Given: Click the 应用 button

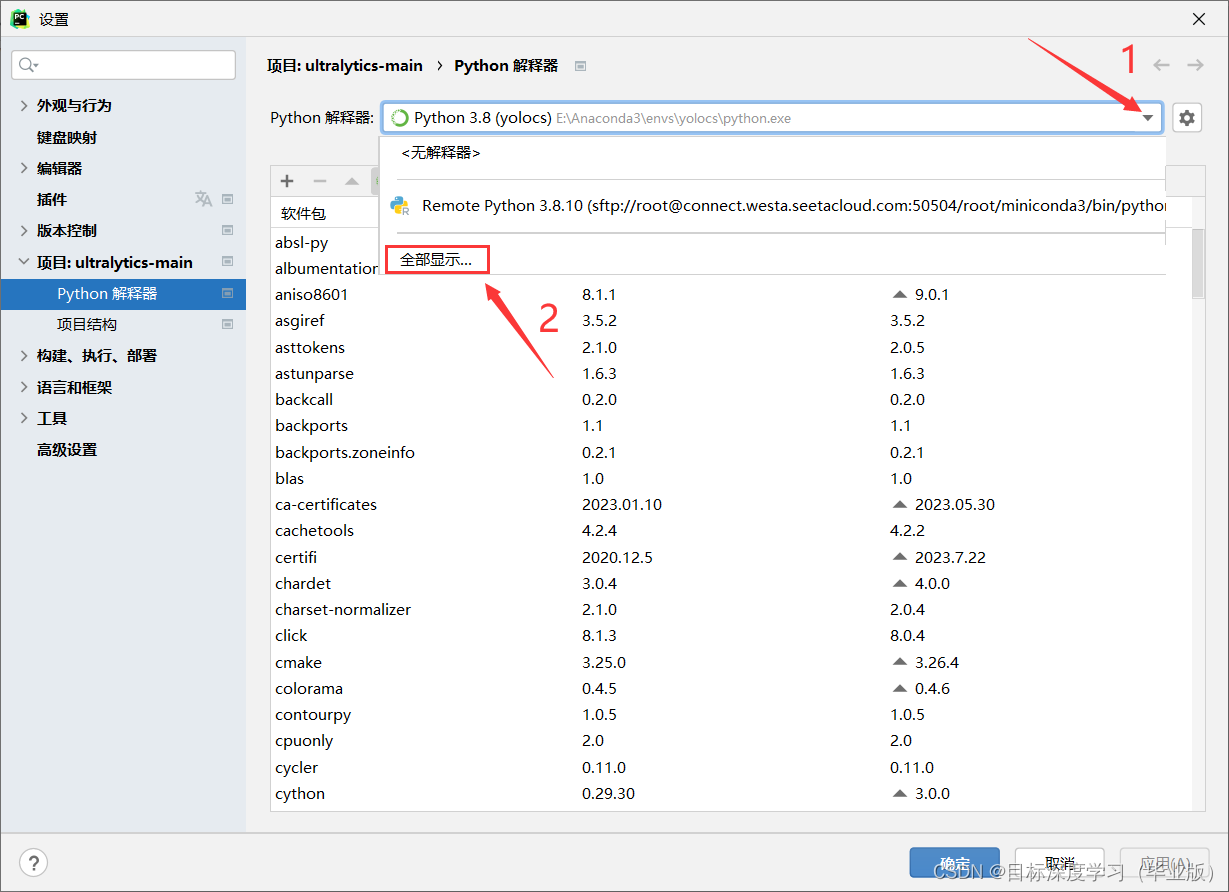Looking at the screenshot, I should pos(1166,863).
